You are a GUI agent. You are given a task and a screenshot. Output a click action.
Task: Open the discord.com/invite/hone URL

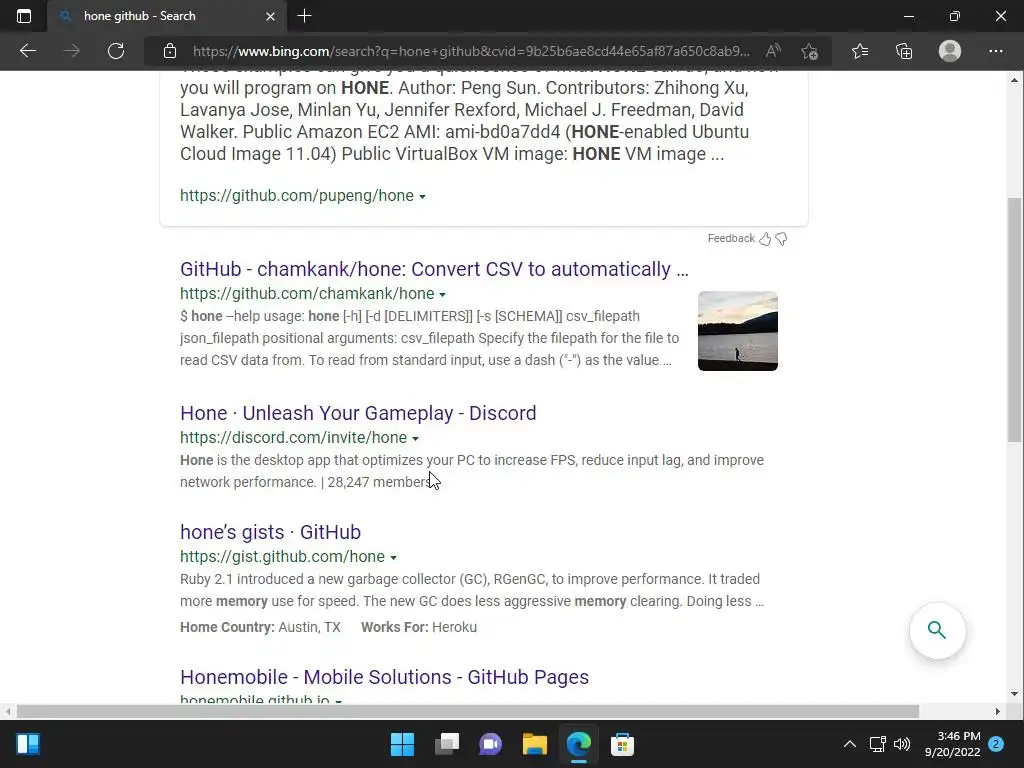pos(293,437)
